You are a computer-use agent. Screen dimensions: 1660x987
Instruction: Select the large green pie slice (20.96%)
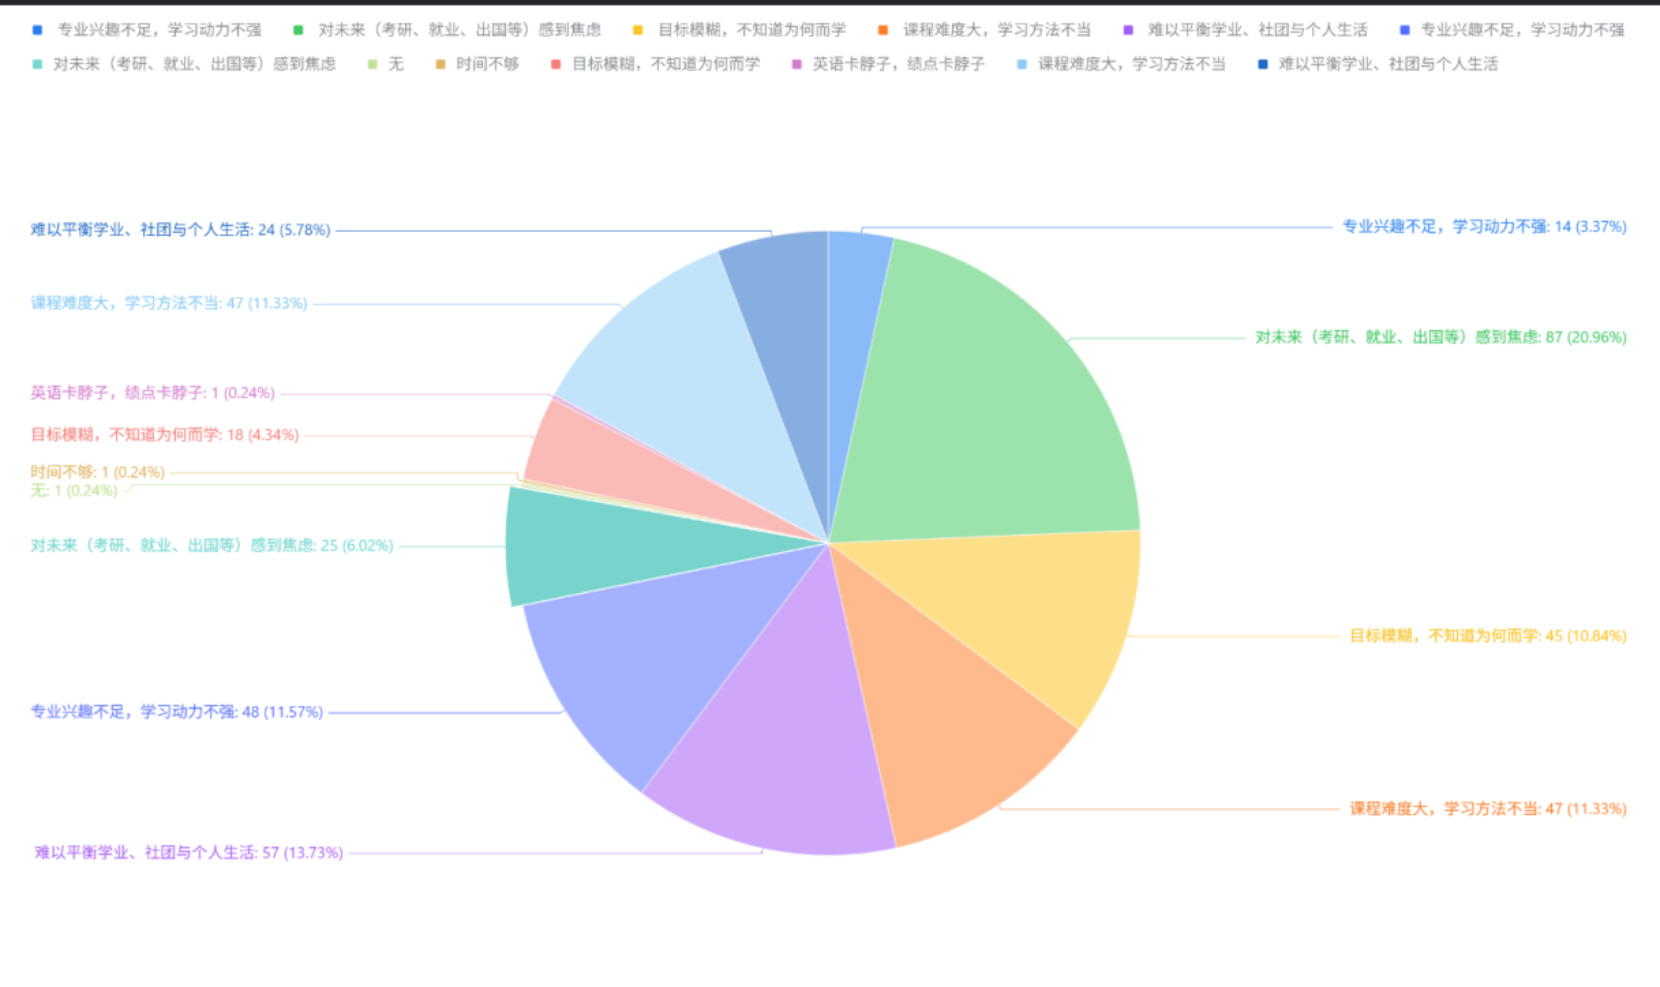tap(990, 400)
